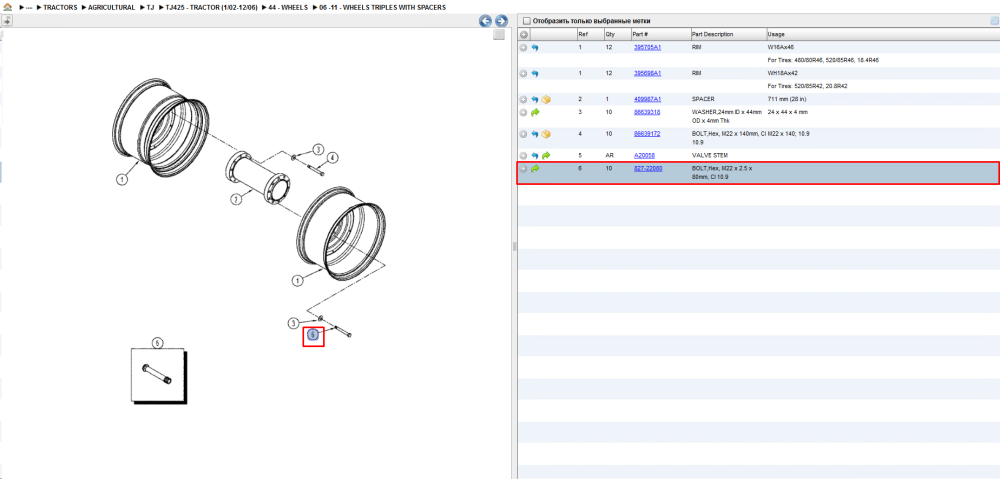
Task: Add BOLT 86639172 via its plus icon
Action: pos(524,134)
